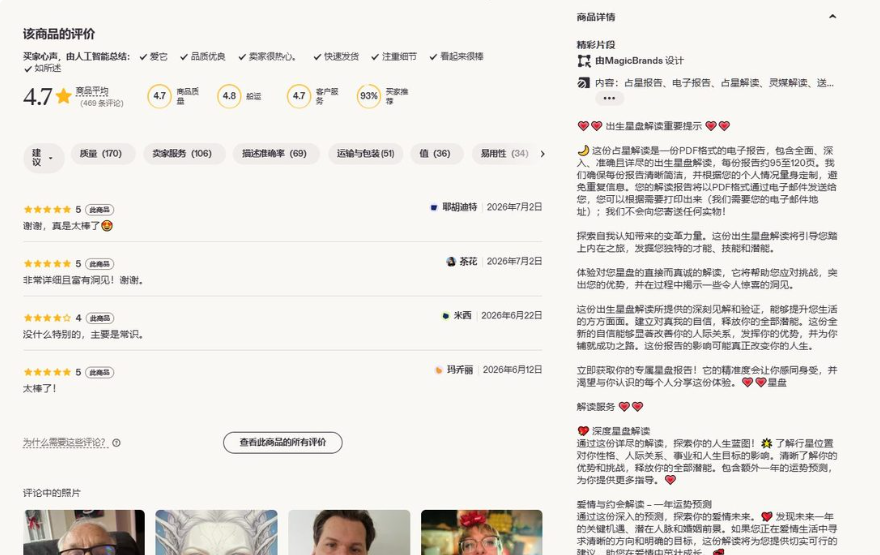Filter reviews by 易用性 (34)

coord(504,154)
